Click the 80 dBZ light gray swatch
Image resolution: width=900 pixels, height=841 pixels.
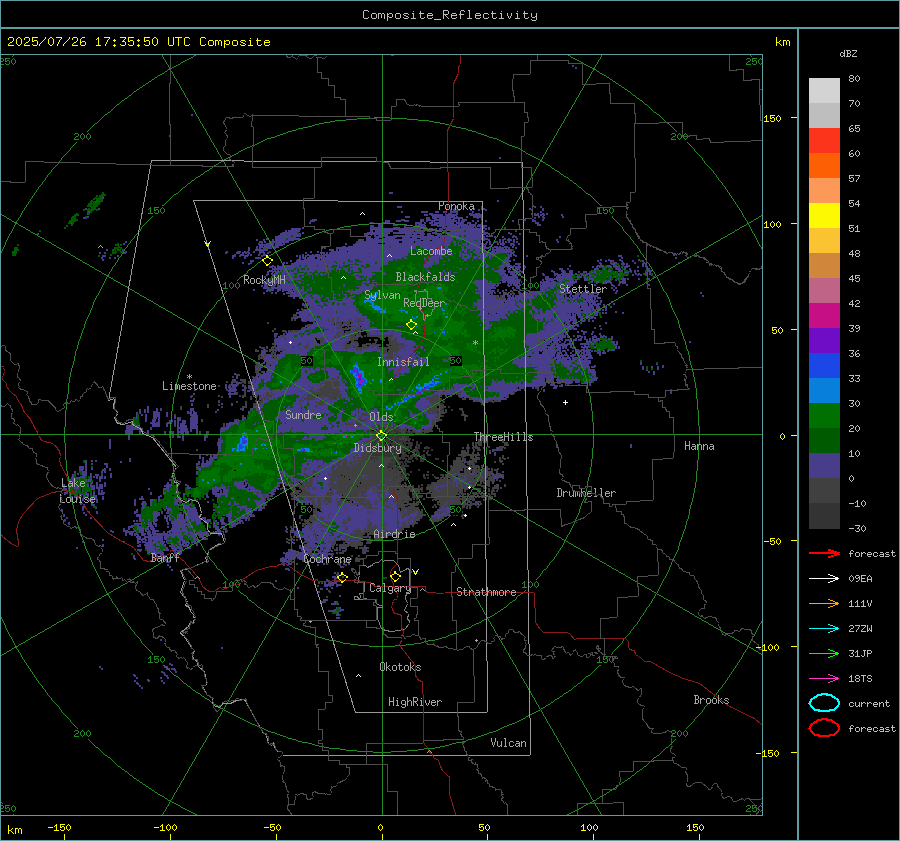[x=824, y=91]
